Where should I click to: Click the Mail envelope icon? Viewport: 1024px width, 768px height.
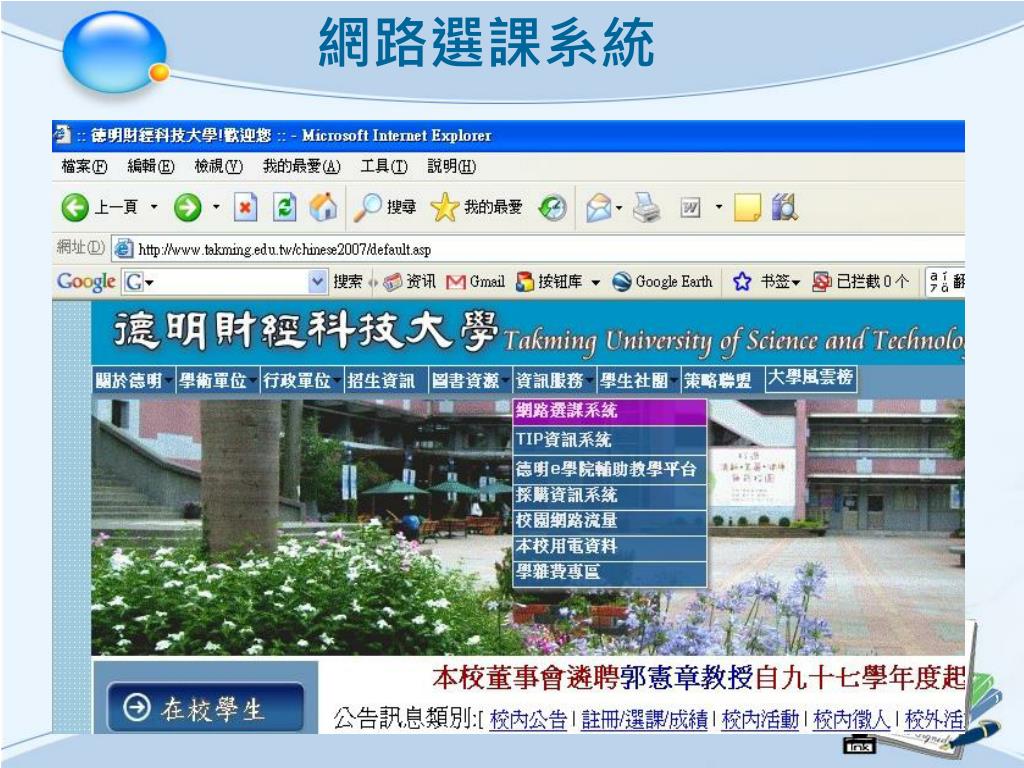599,208
